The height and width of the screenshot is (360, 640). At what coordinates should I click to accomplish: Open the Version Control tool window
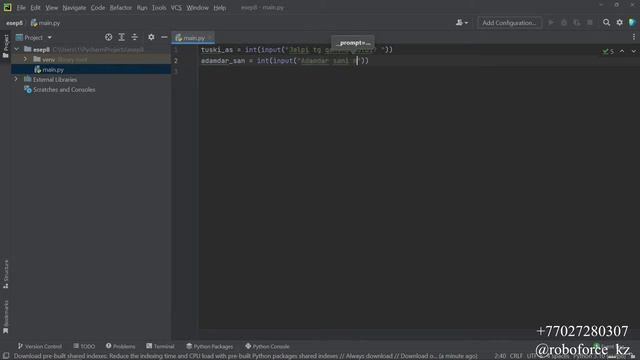(x=40, y=346)
